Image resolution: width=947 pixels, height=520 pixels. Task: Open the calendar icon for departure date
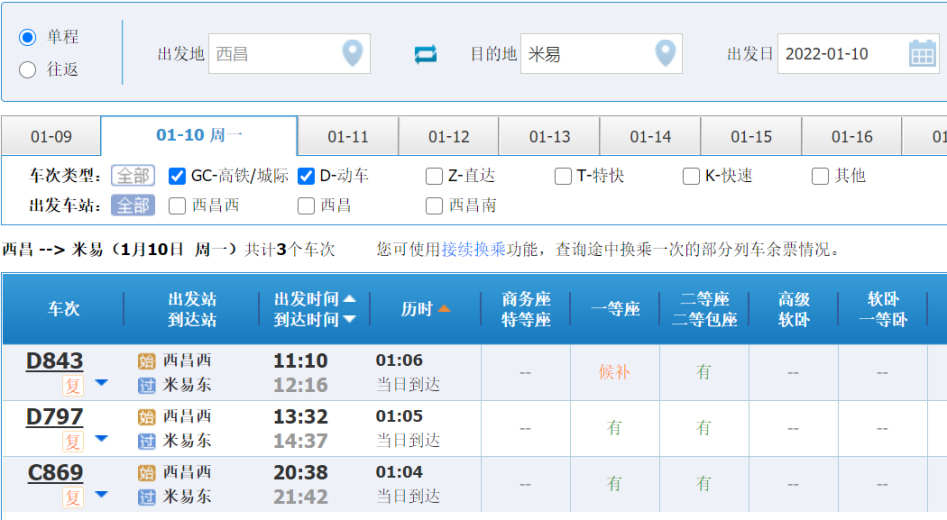[x=922, y=54]
